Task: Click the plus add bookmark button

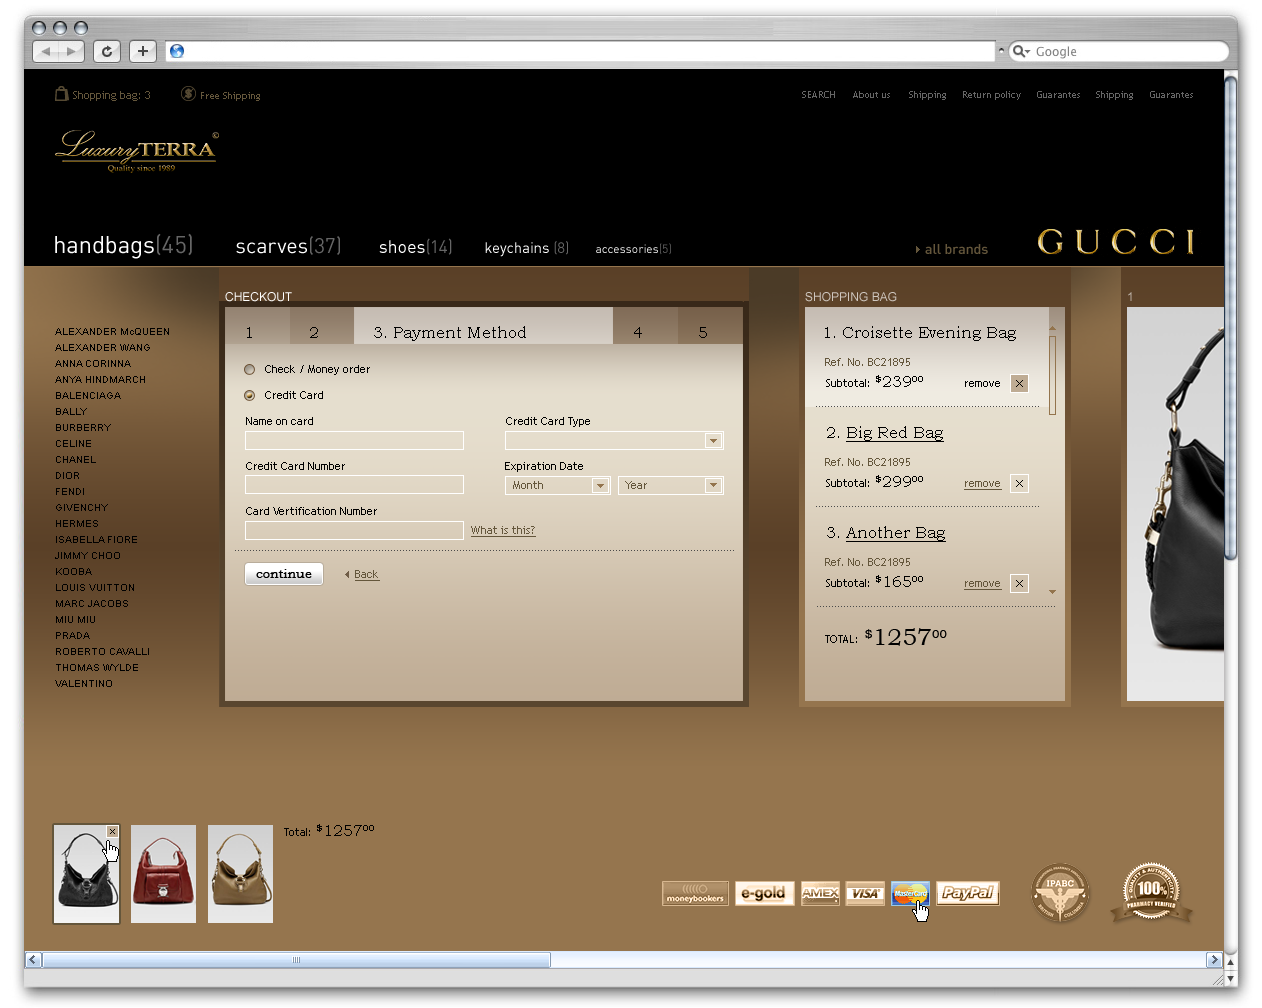Action: click(143, 51)
